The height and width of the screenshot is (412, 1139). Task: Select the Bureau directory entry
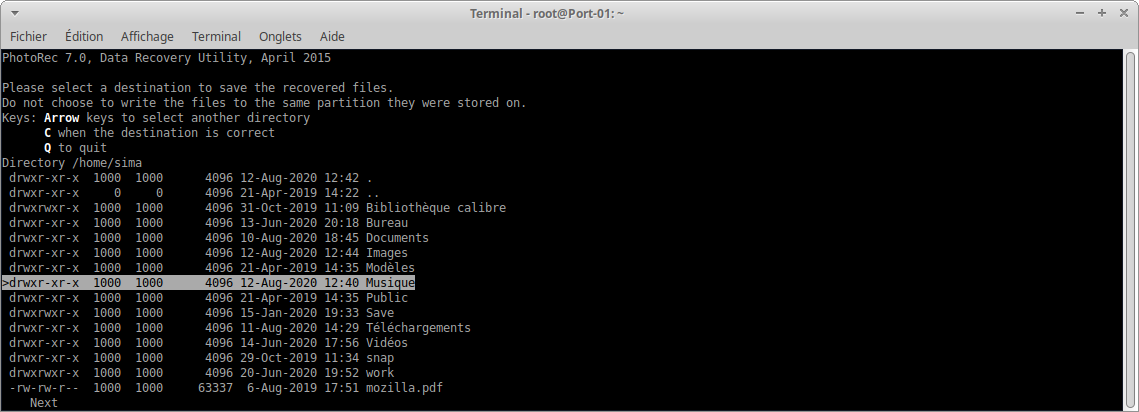386,223
